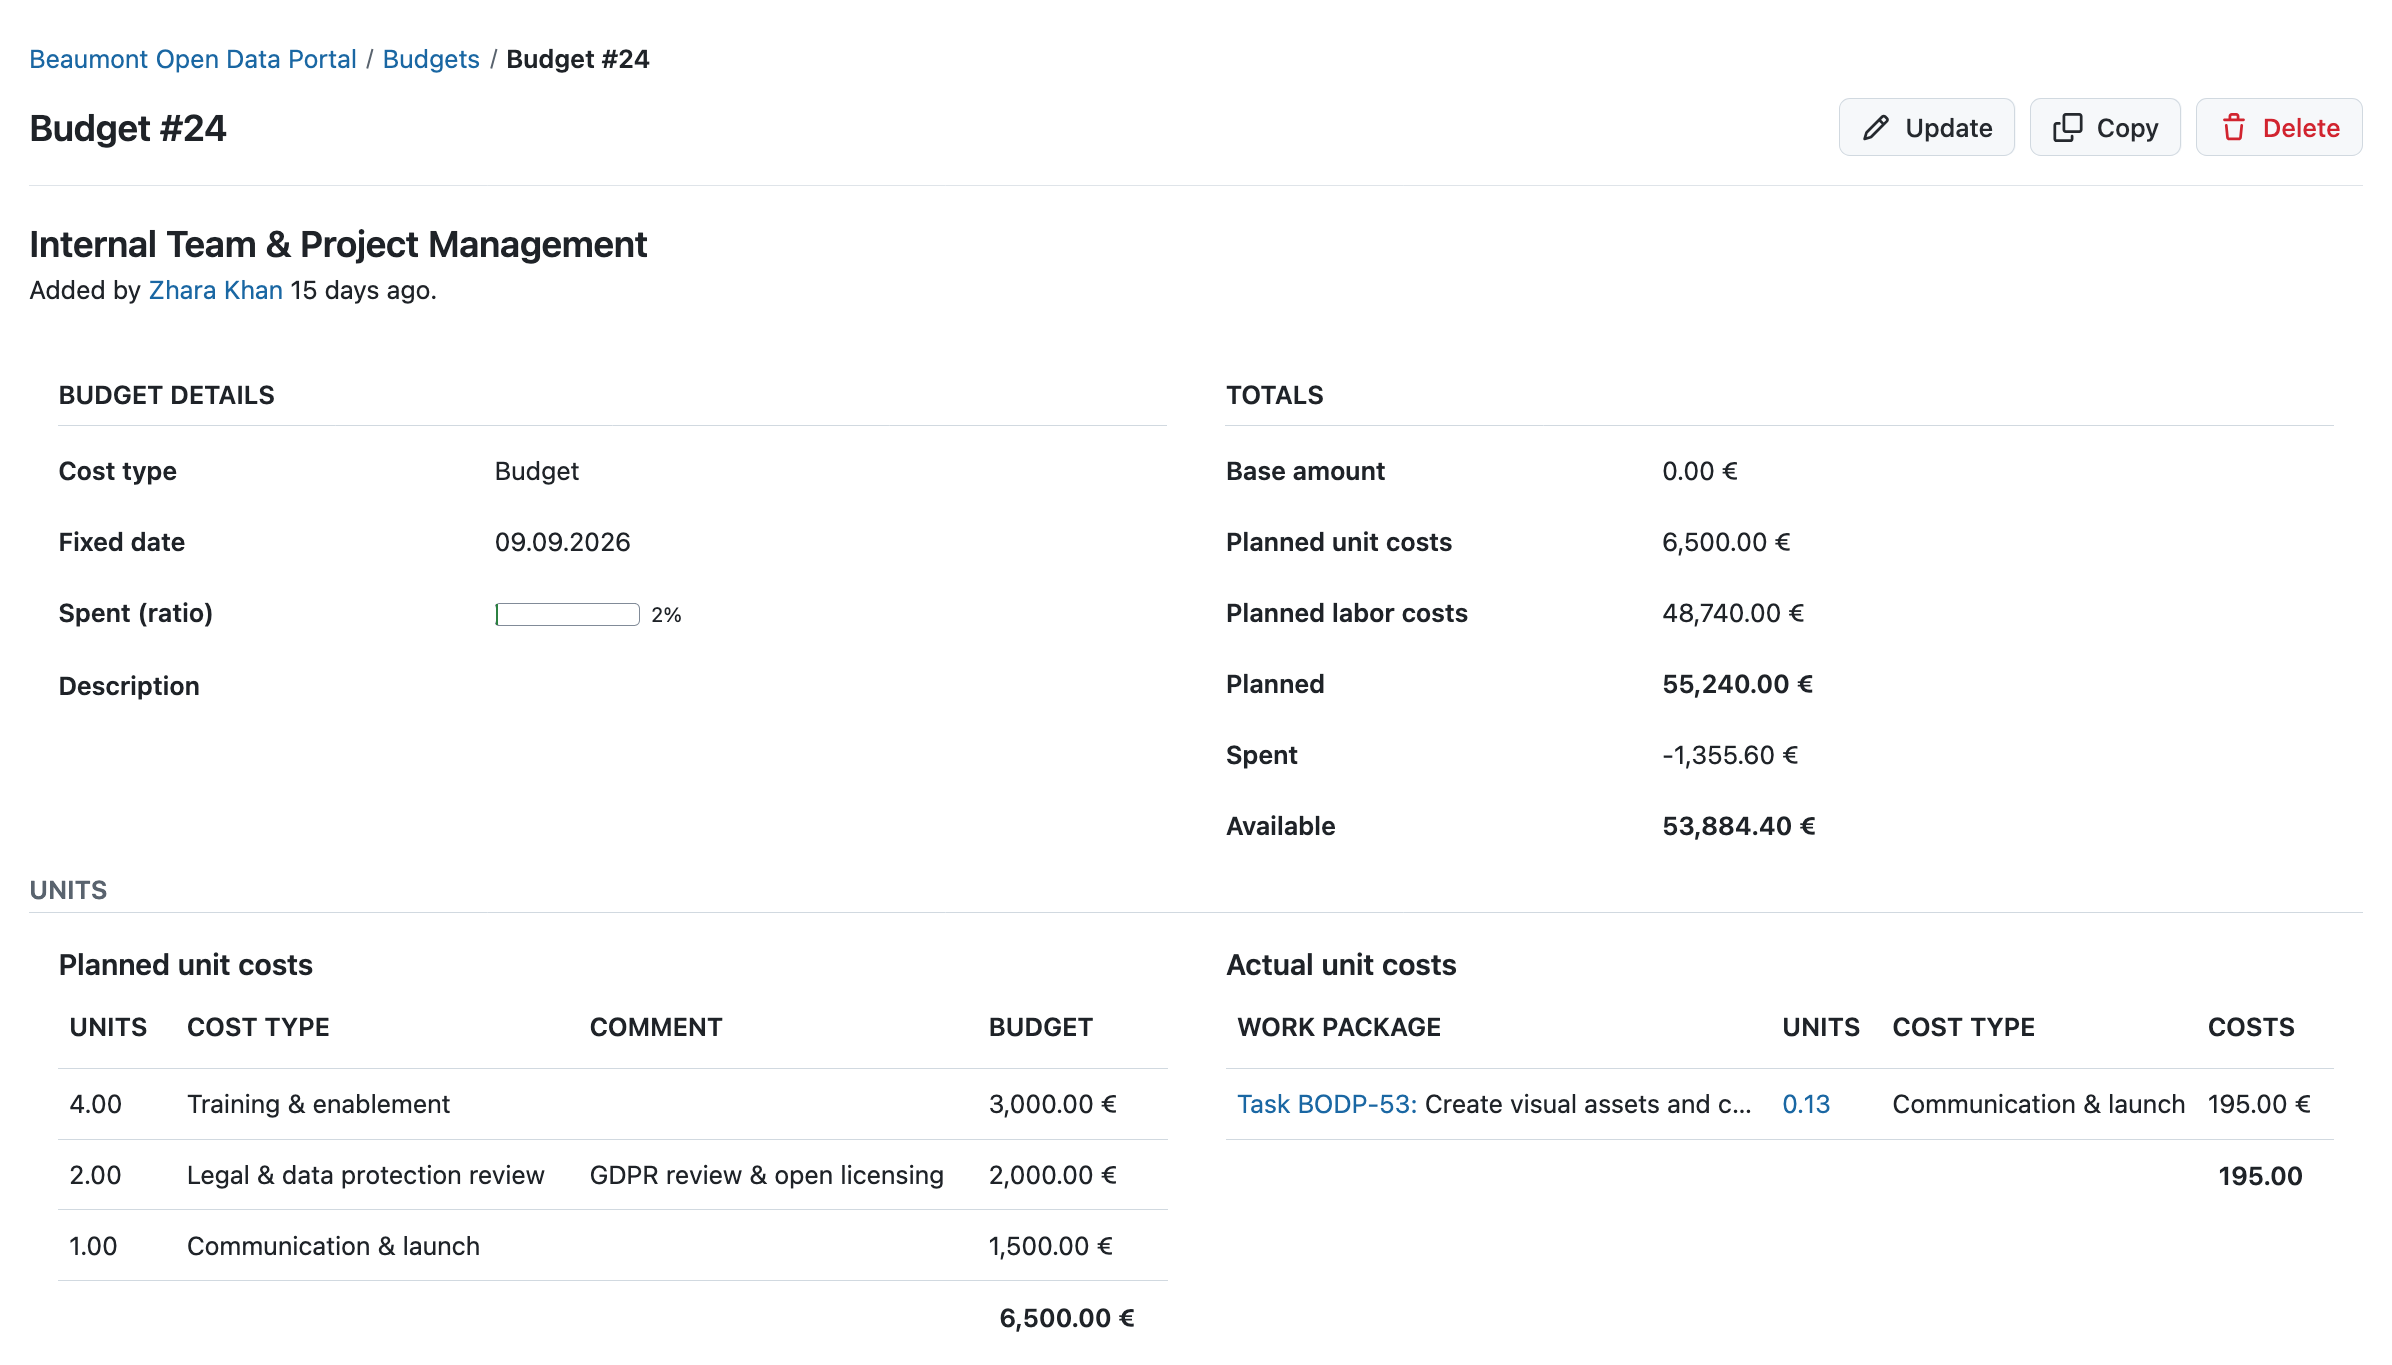
Task: Click the Update button with pencil icon
Action: coord(1926,128)
